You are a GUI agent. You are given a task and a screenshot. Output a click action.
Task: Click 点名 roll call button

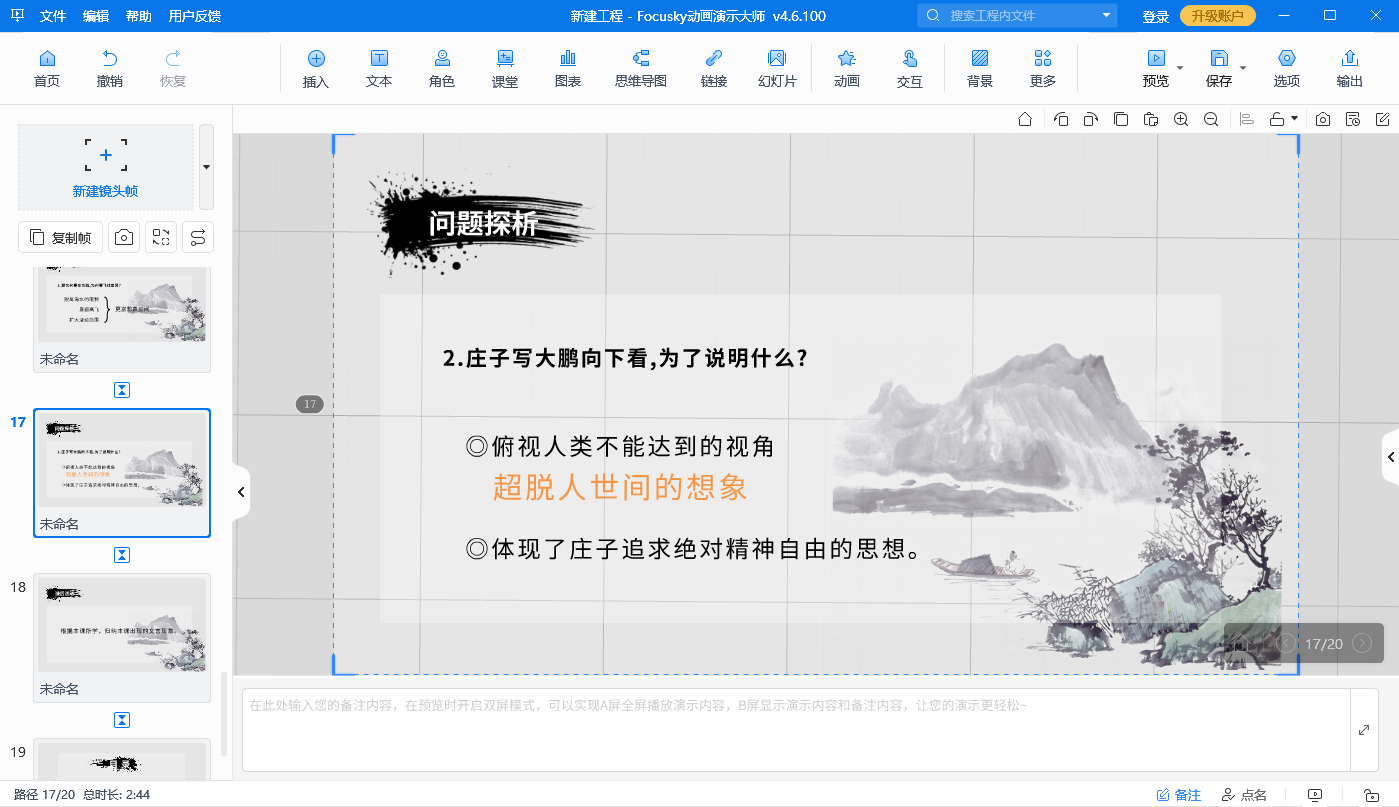[x=1244, y=795]
